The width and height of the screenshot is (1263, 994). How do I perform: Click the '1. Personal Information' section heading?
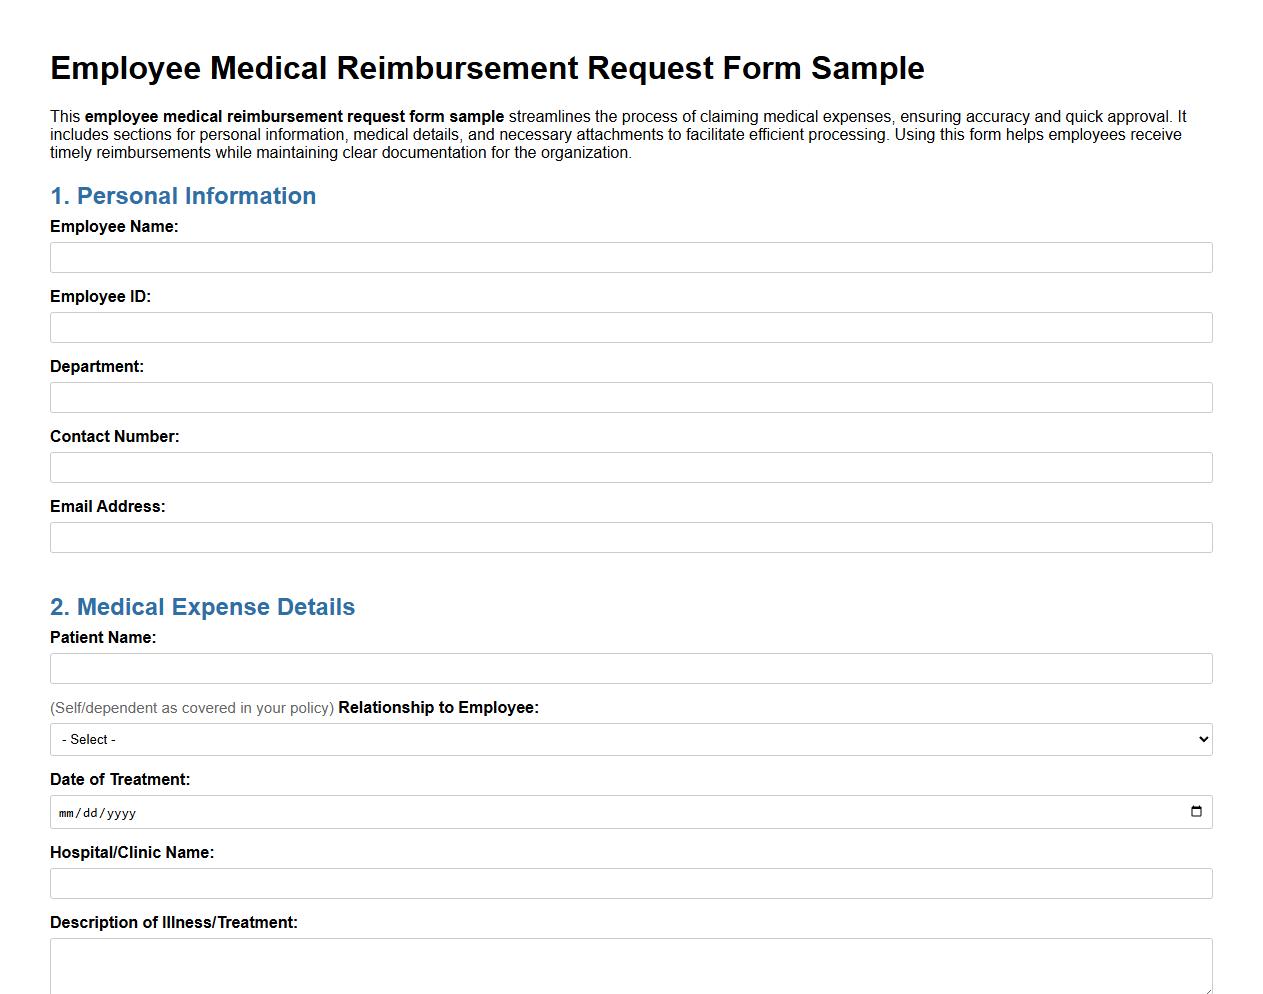[183, 196]
